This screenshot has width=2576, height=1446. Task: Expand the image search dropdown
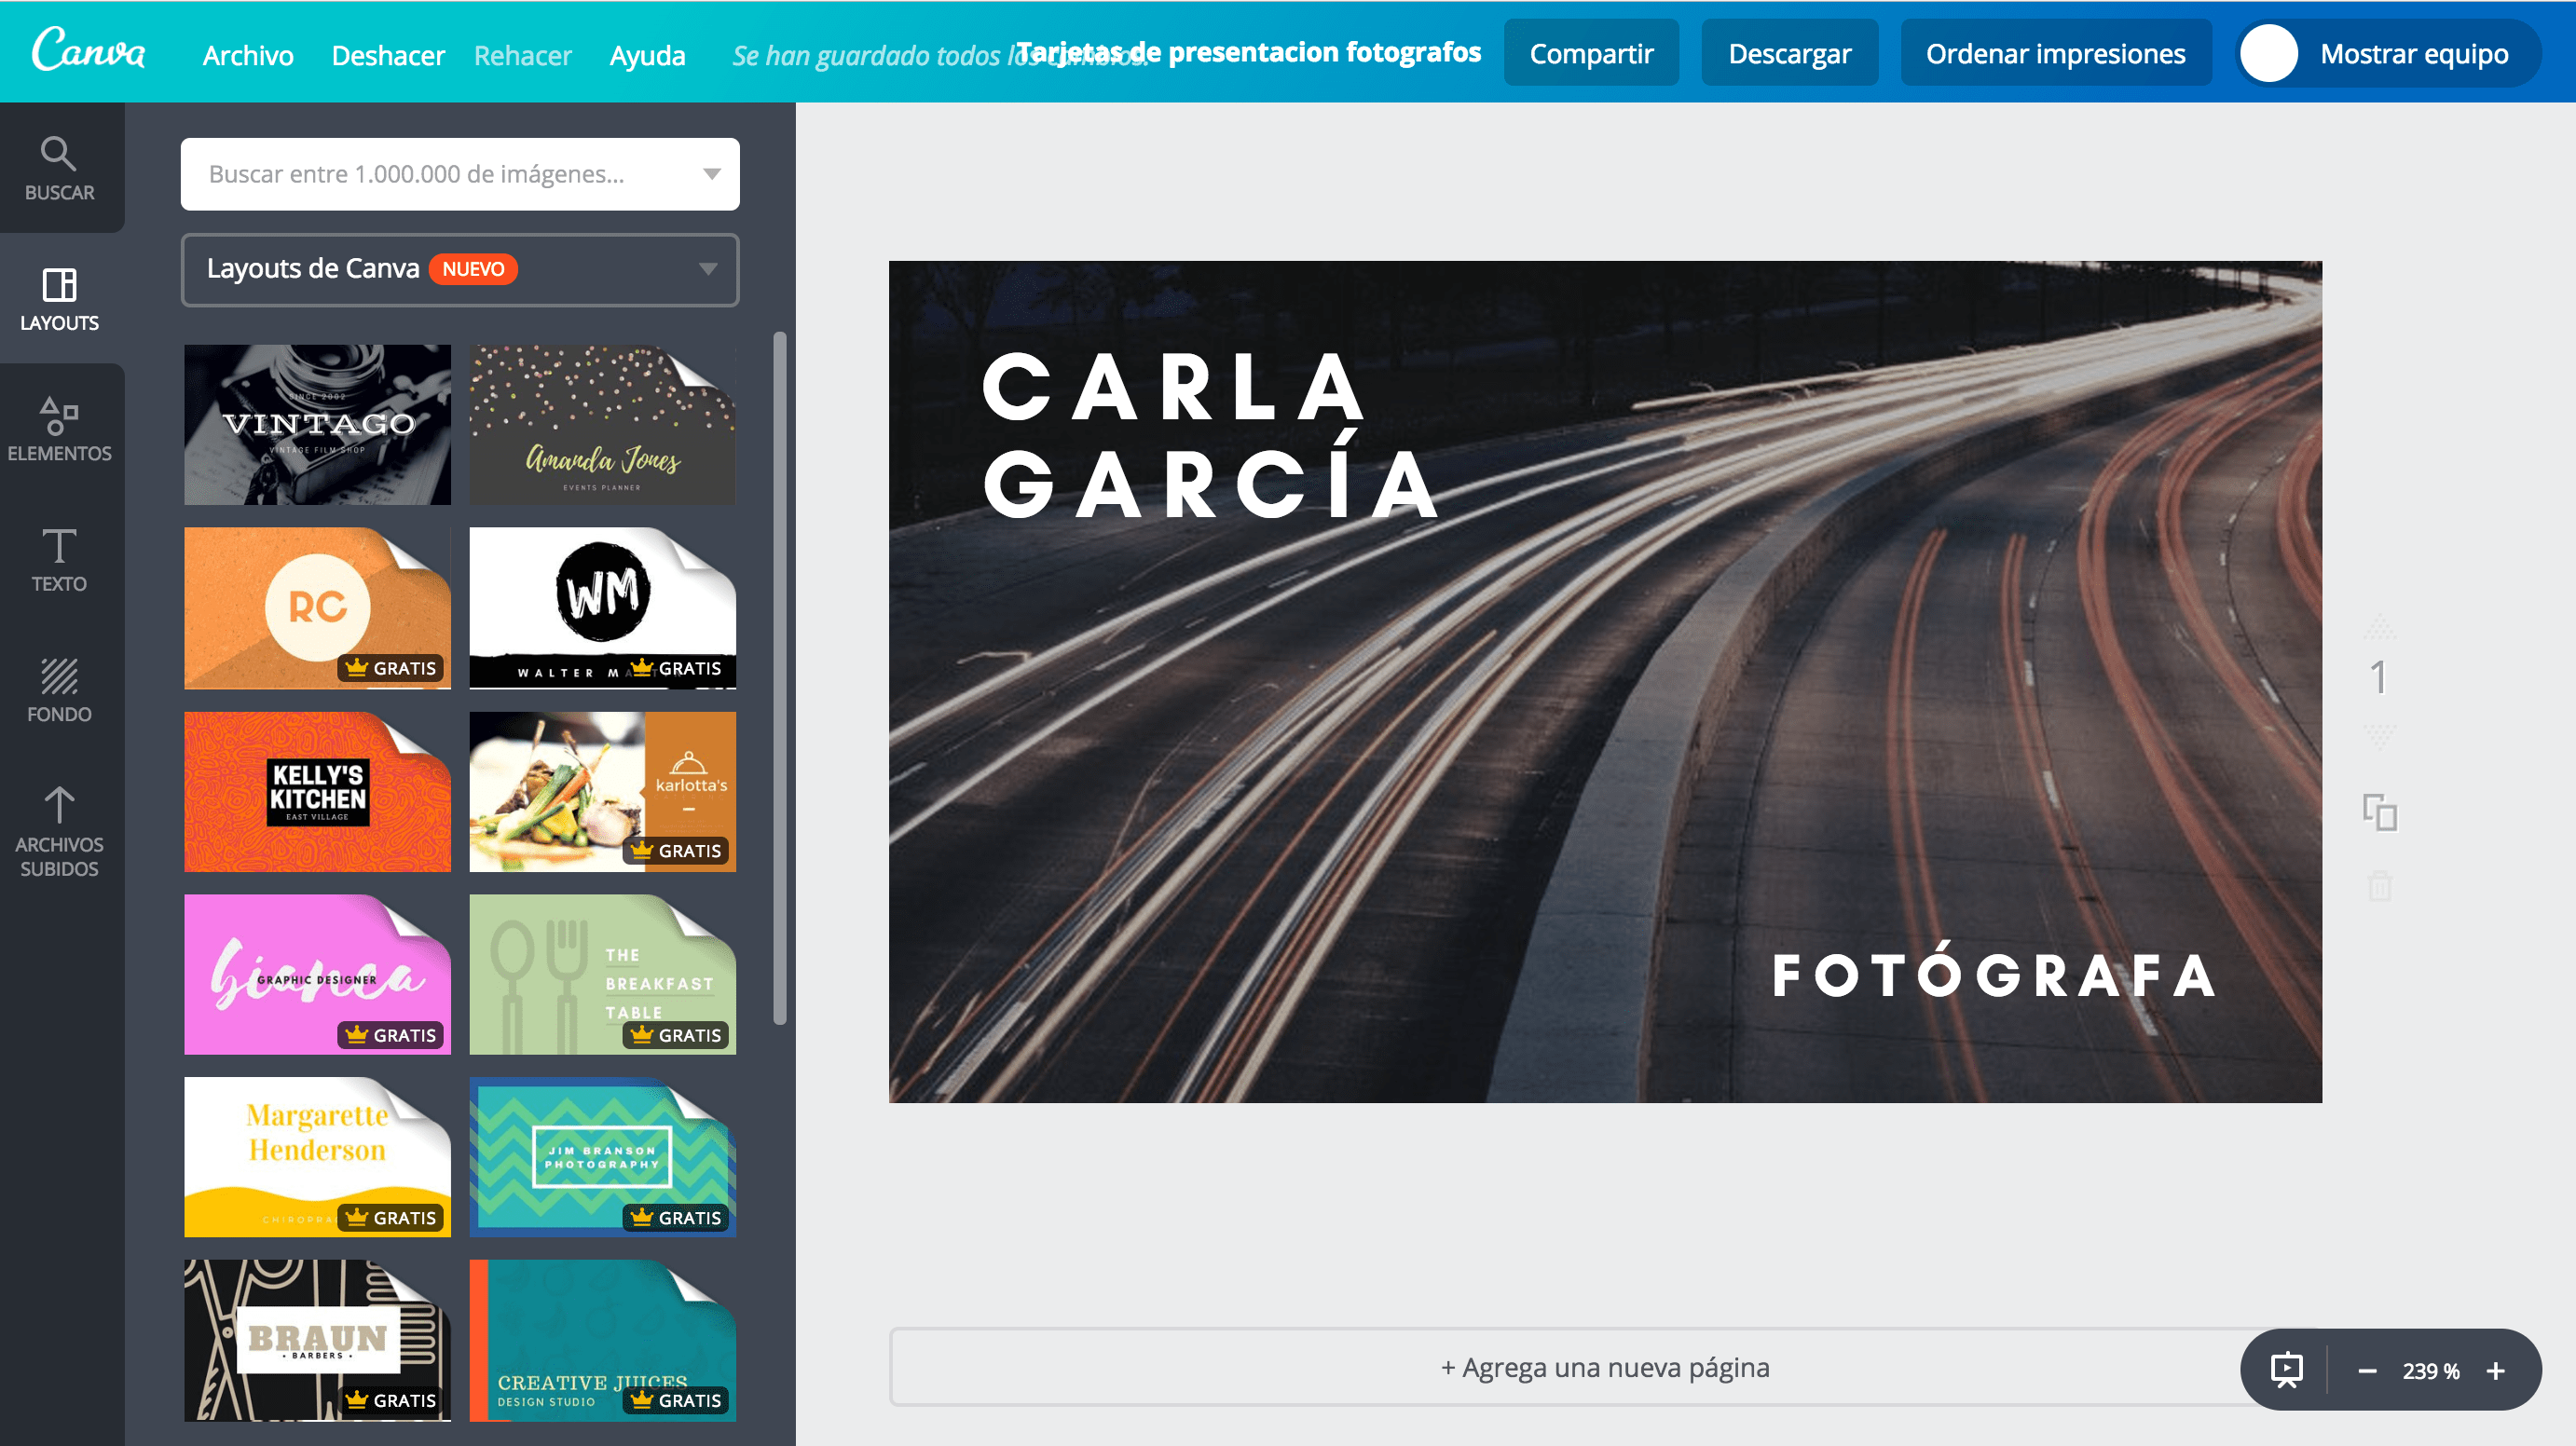click(710, 173)
